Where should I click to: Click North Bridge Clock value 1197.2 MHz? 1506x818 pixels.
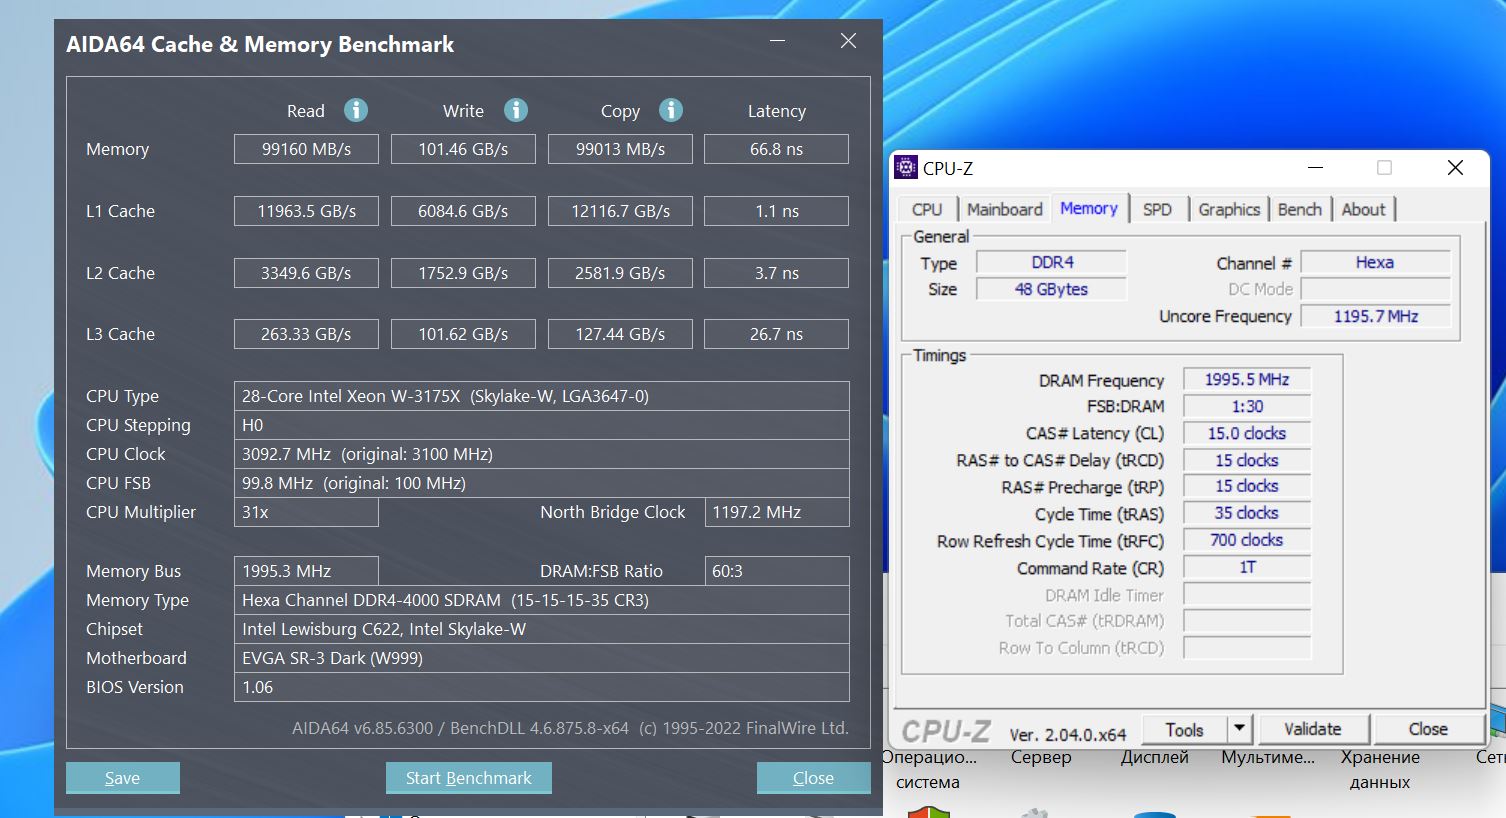[x=777, y=512]
